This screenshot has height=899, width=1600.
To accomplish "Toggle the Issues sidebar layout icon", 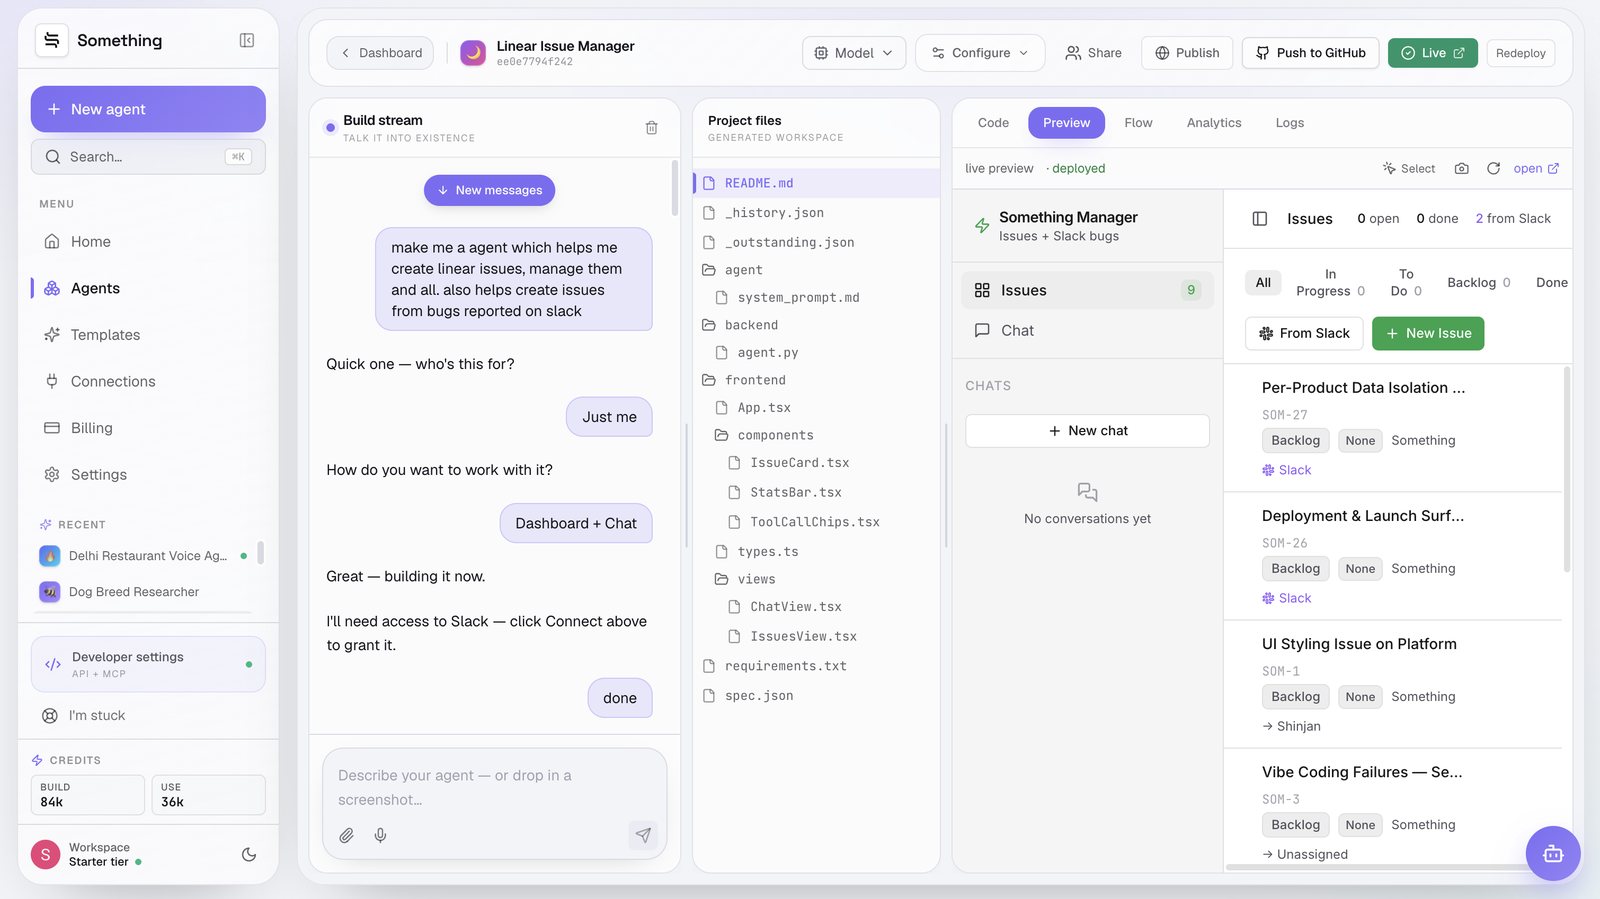I will click(1260, 219).
